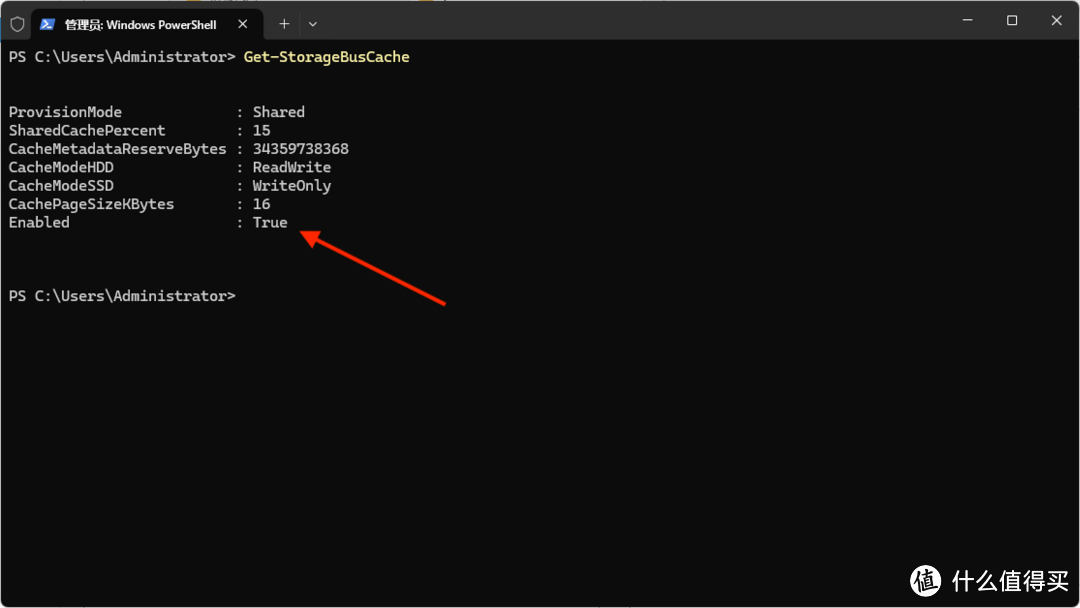Expand the new tab profile dropdown chevron

313,24
